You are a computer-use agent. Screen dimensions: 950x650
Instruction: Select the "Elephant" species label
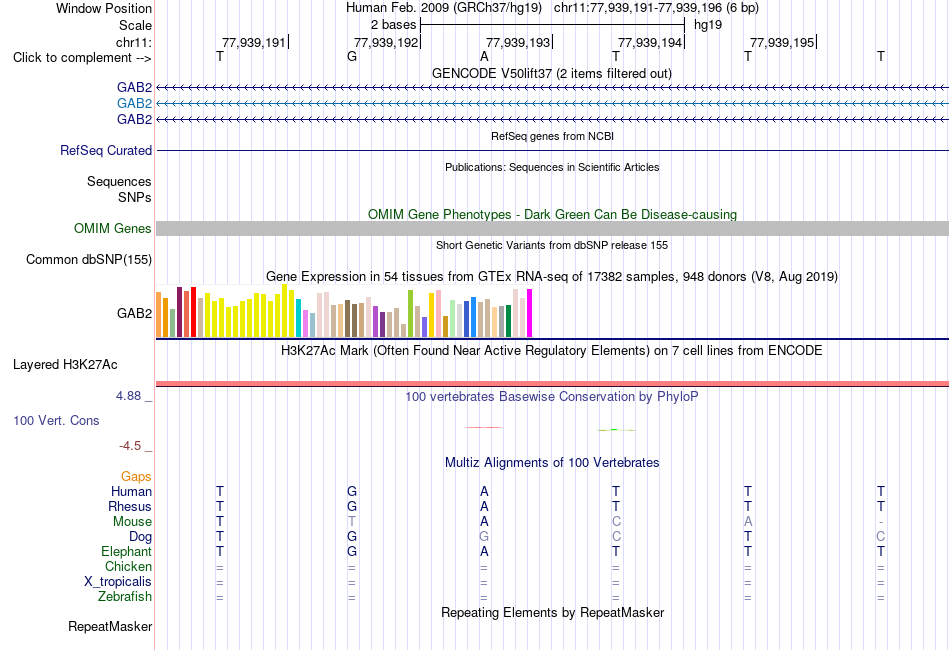pyautogui.click(x=126, y=551)
